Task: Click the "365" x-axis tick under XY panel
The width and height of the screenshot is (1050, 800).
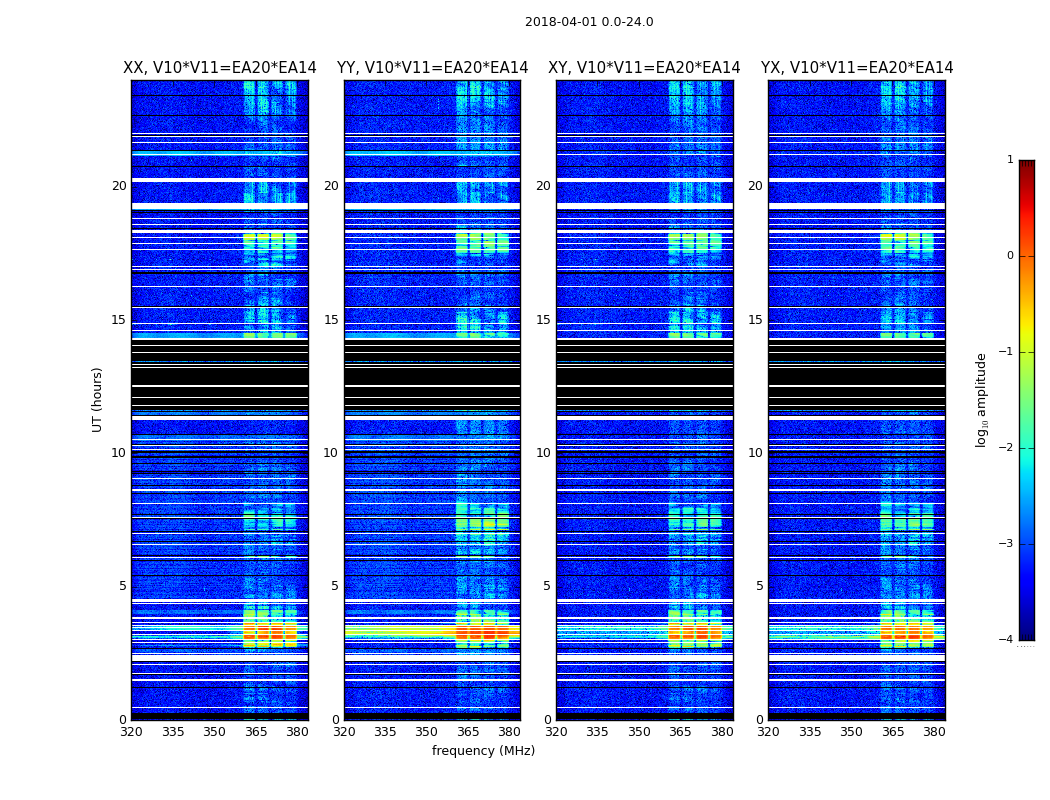Action: [x=680, y=732]
